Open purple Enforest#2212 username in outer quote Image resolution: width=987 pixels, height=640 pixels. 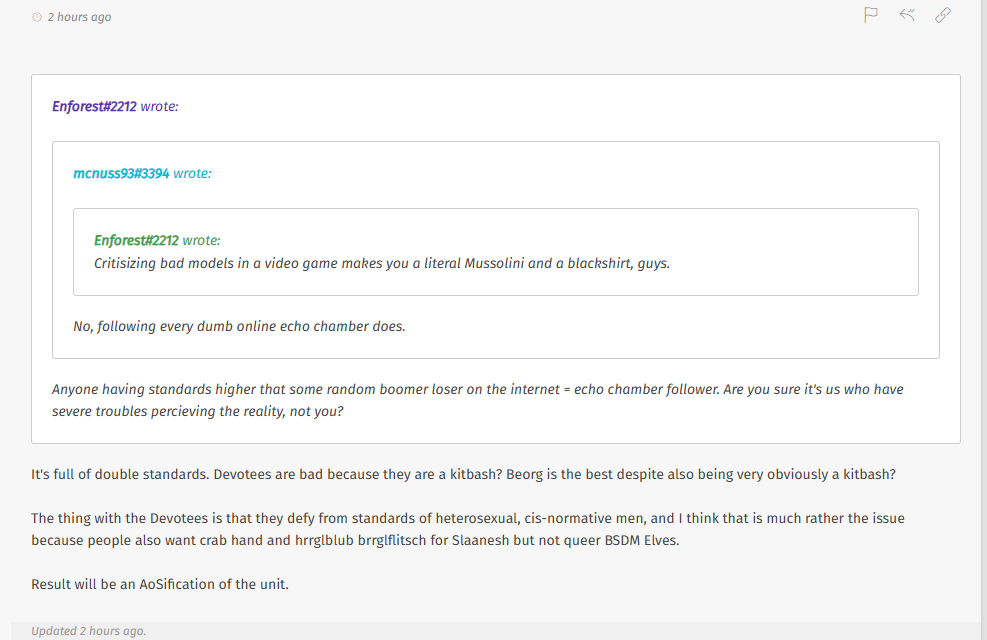tap(94, 106)
